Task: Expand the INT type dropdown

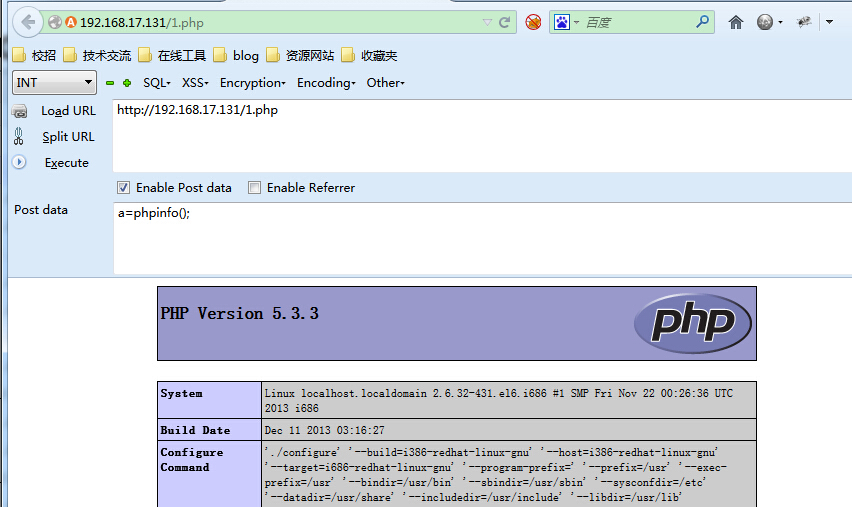Action: coord(54,83)
